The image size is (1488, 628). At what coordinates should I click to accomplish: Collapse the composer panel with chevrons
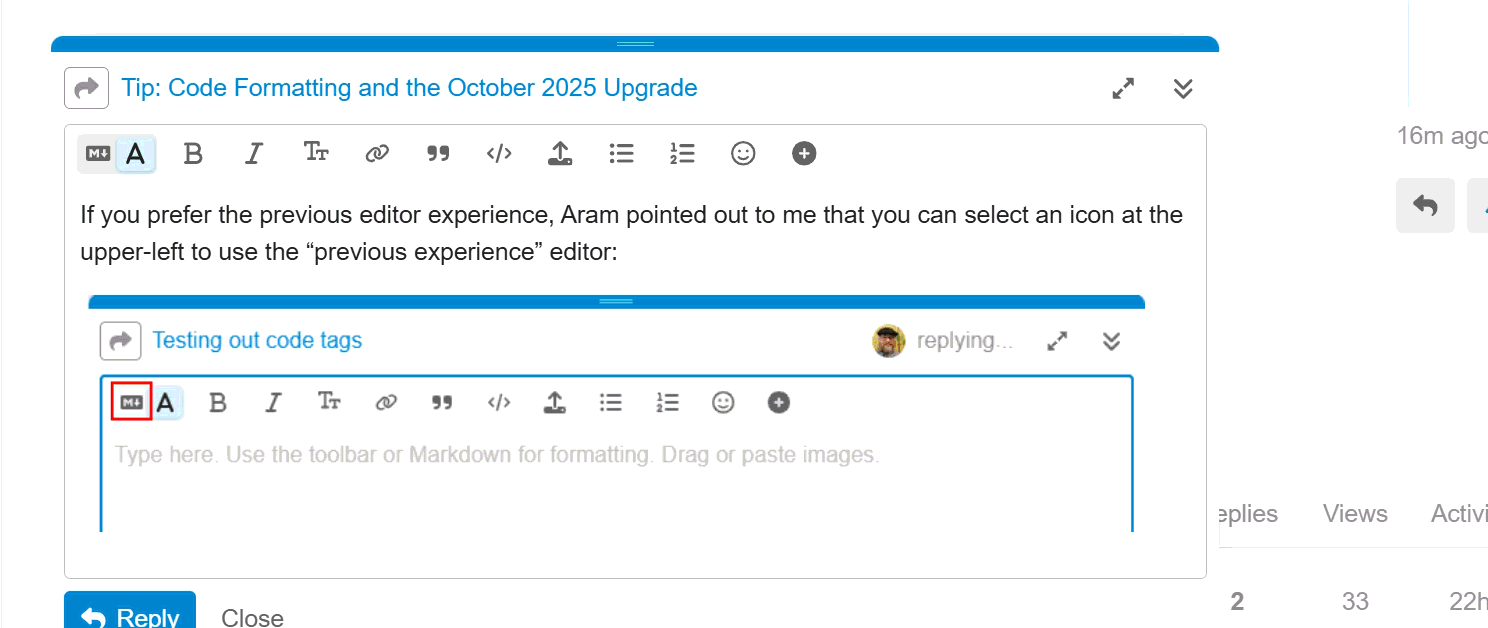[1183, 88]
